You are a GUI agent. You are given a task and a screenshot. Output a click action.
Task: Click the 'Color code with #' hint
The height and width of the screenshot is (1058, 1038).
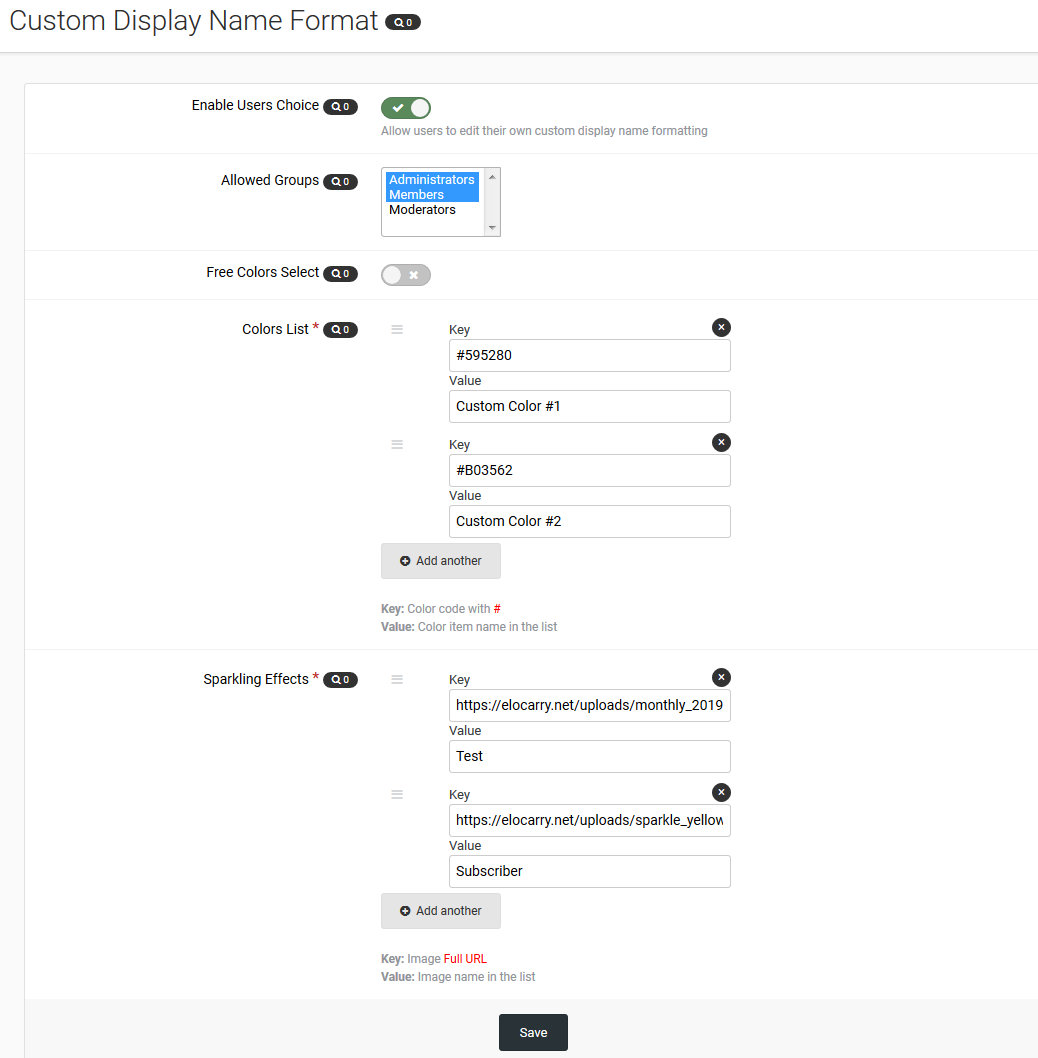(454, 609)
